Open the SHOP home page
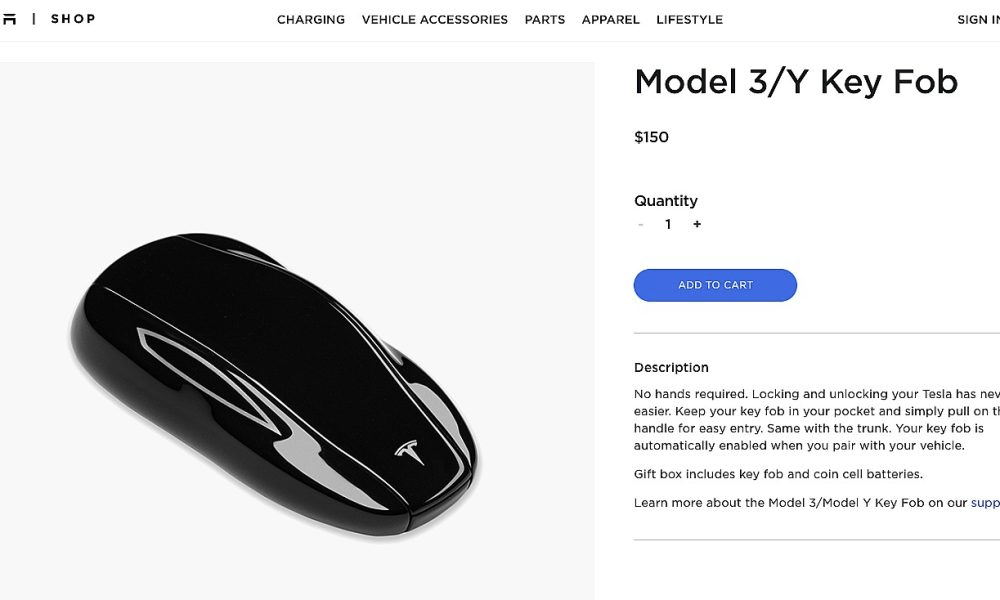 point(73,18)
